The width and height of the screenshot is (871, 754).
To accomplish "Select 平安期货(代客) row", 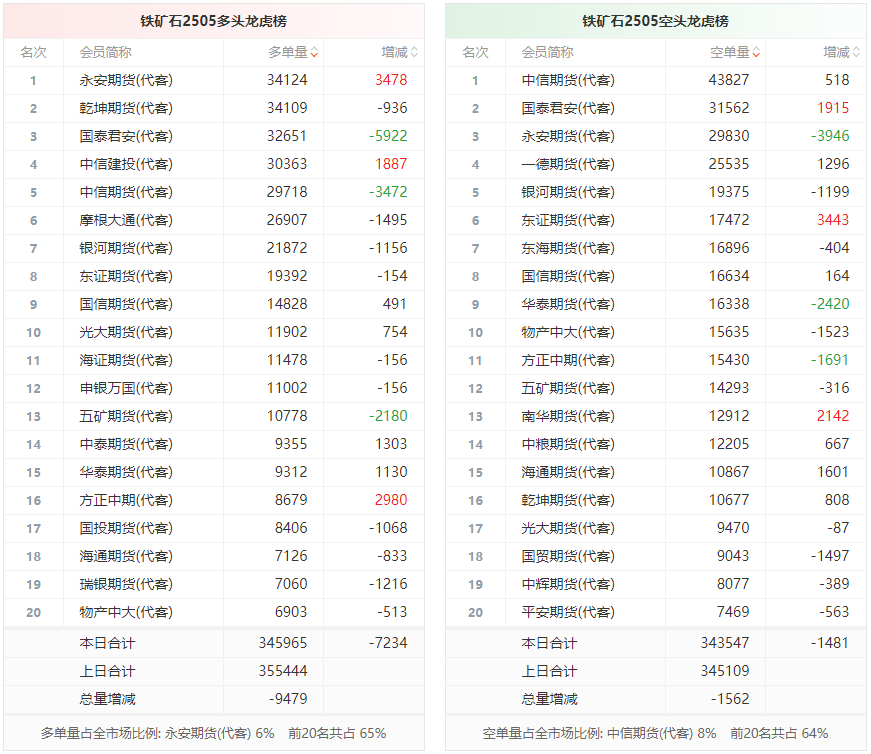I will [x=655, y=612].
